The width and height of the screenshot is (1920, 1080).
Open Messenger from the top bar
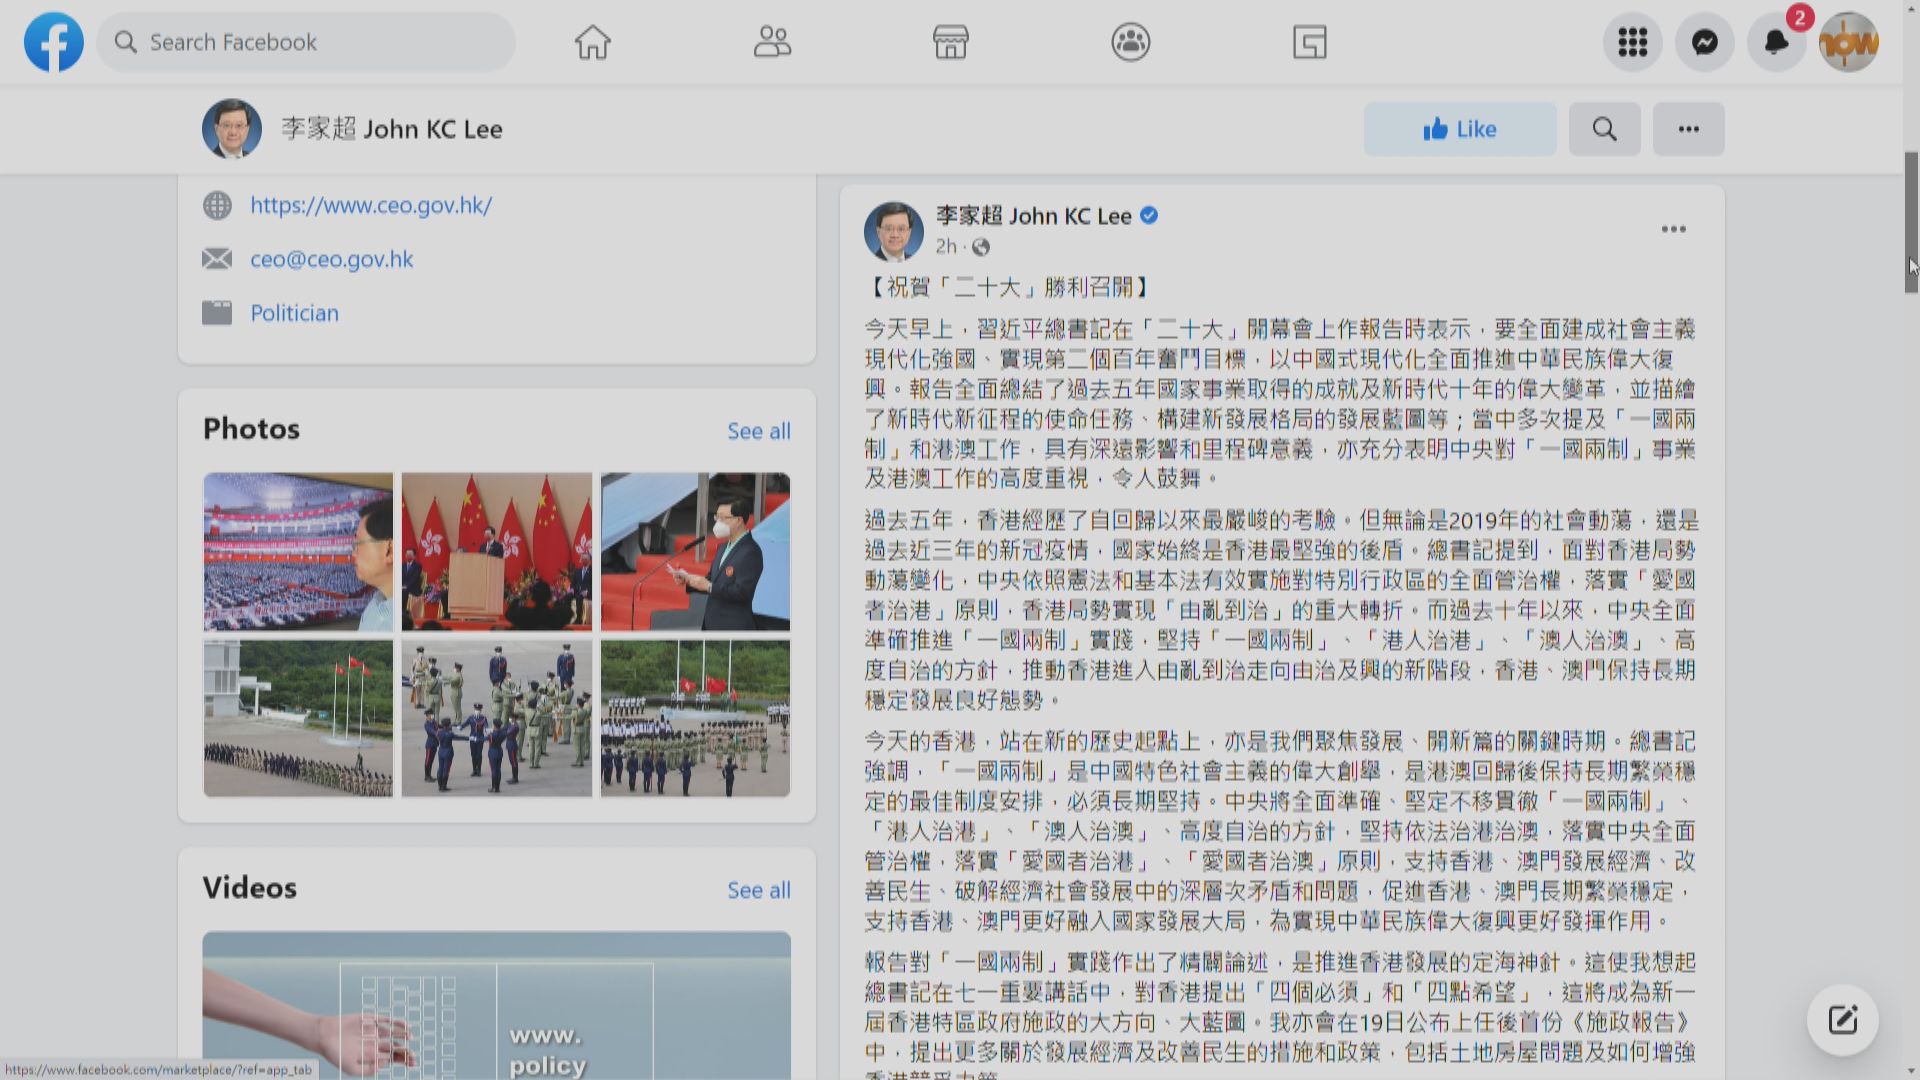click(x=1703, y=42)
